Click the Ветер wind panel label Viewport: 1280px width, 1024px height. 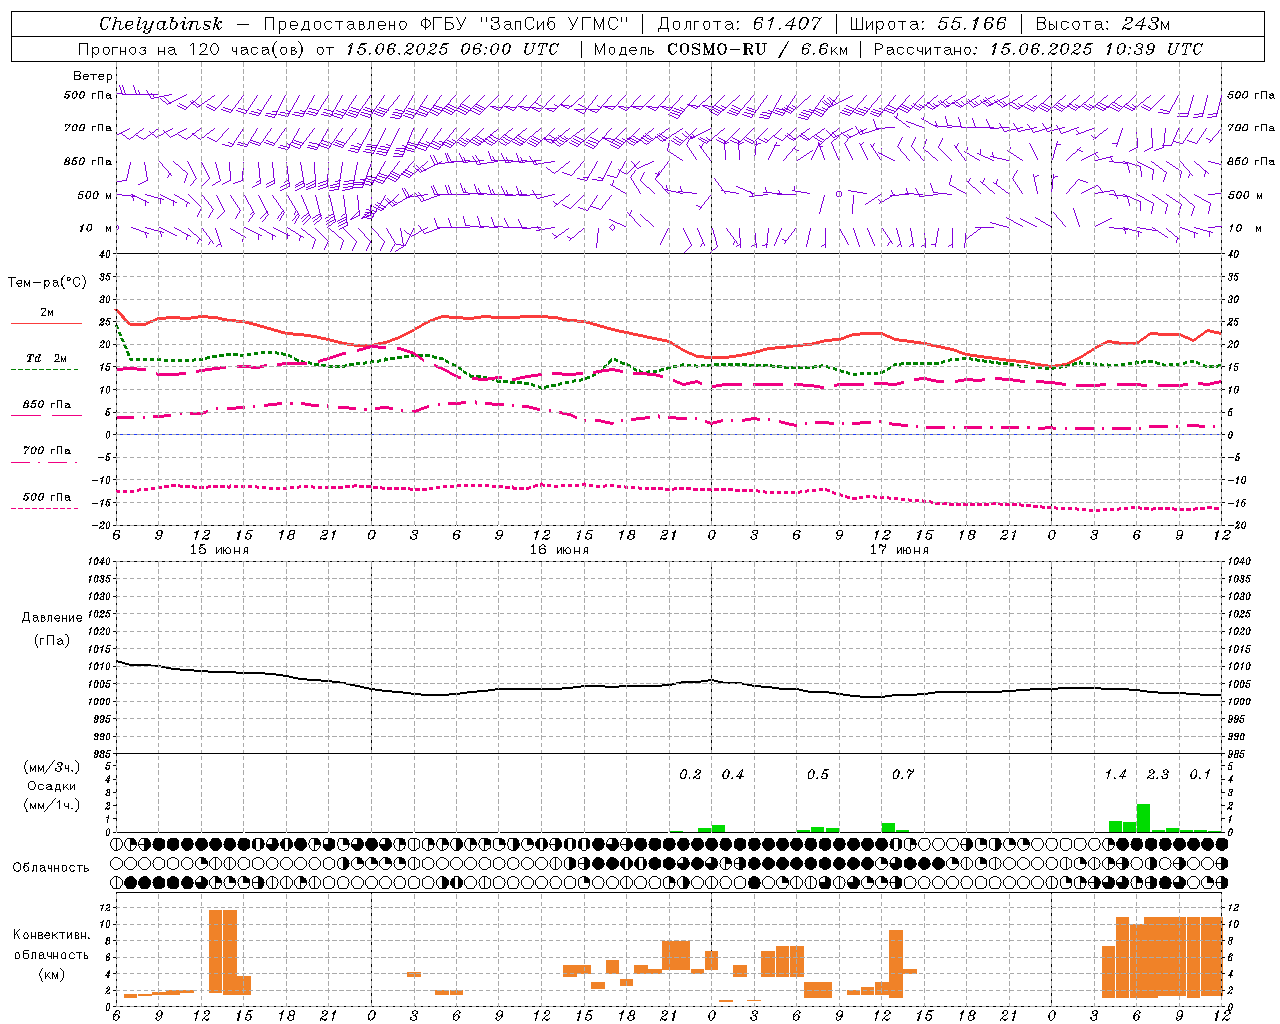(92, 76)
